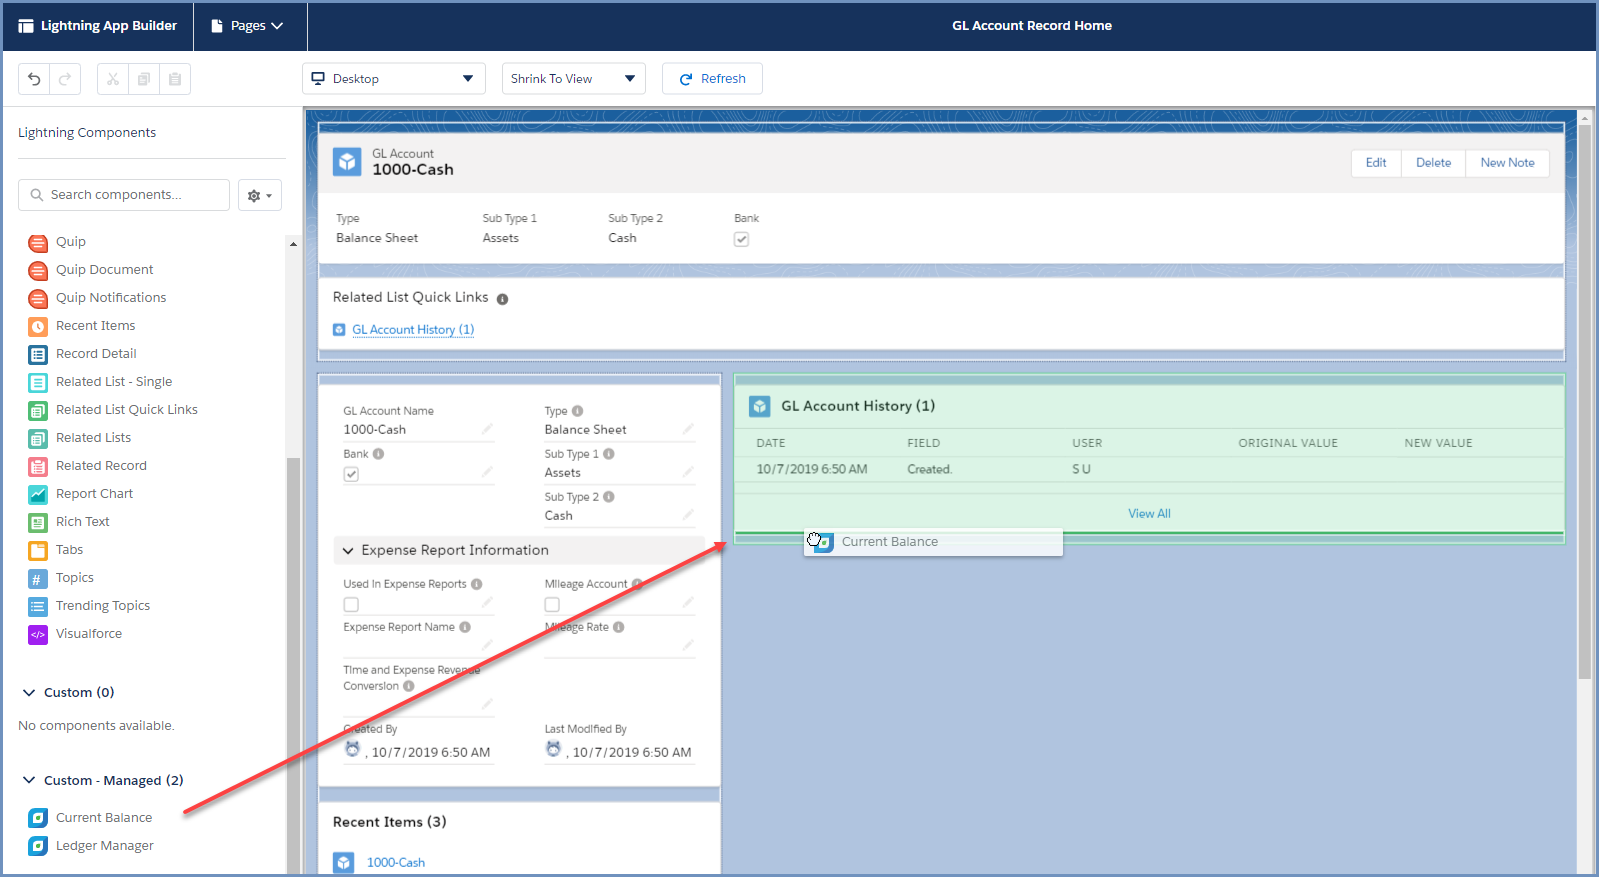Click the edit pencil beside GL Account Name
This screenshot has width=1599, height=877.
[x=487, y=429]
